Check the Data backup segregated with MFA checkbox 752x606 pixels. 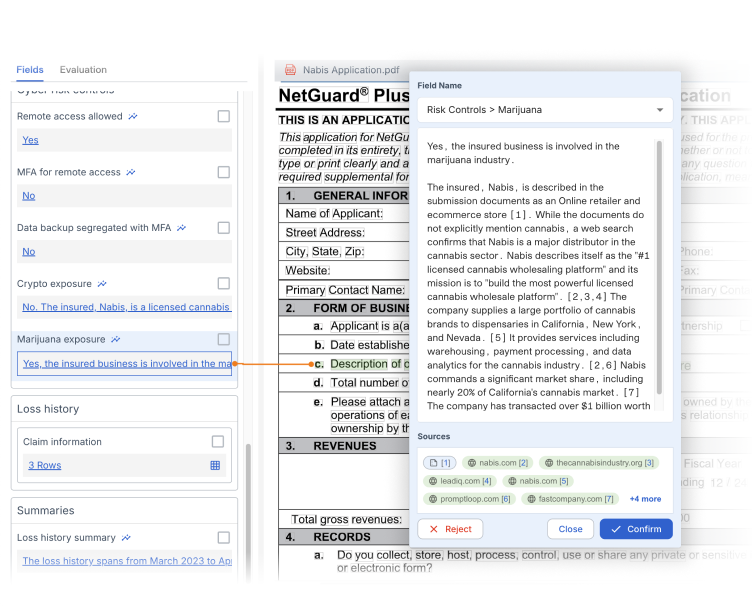pos(223,228)
